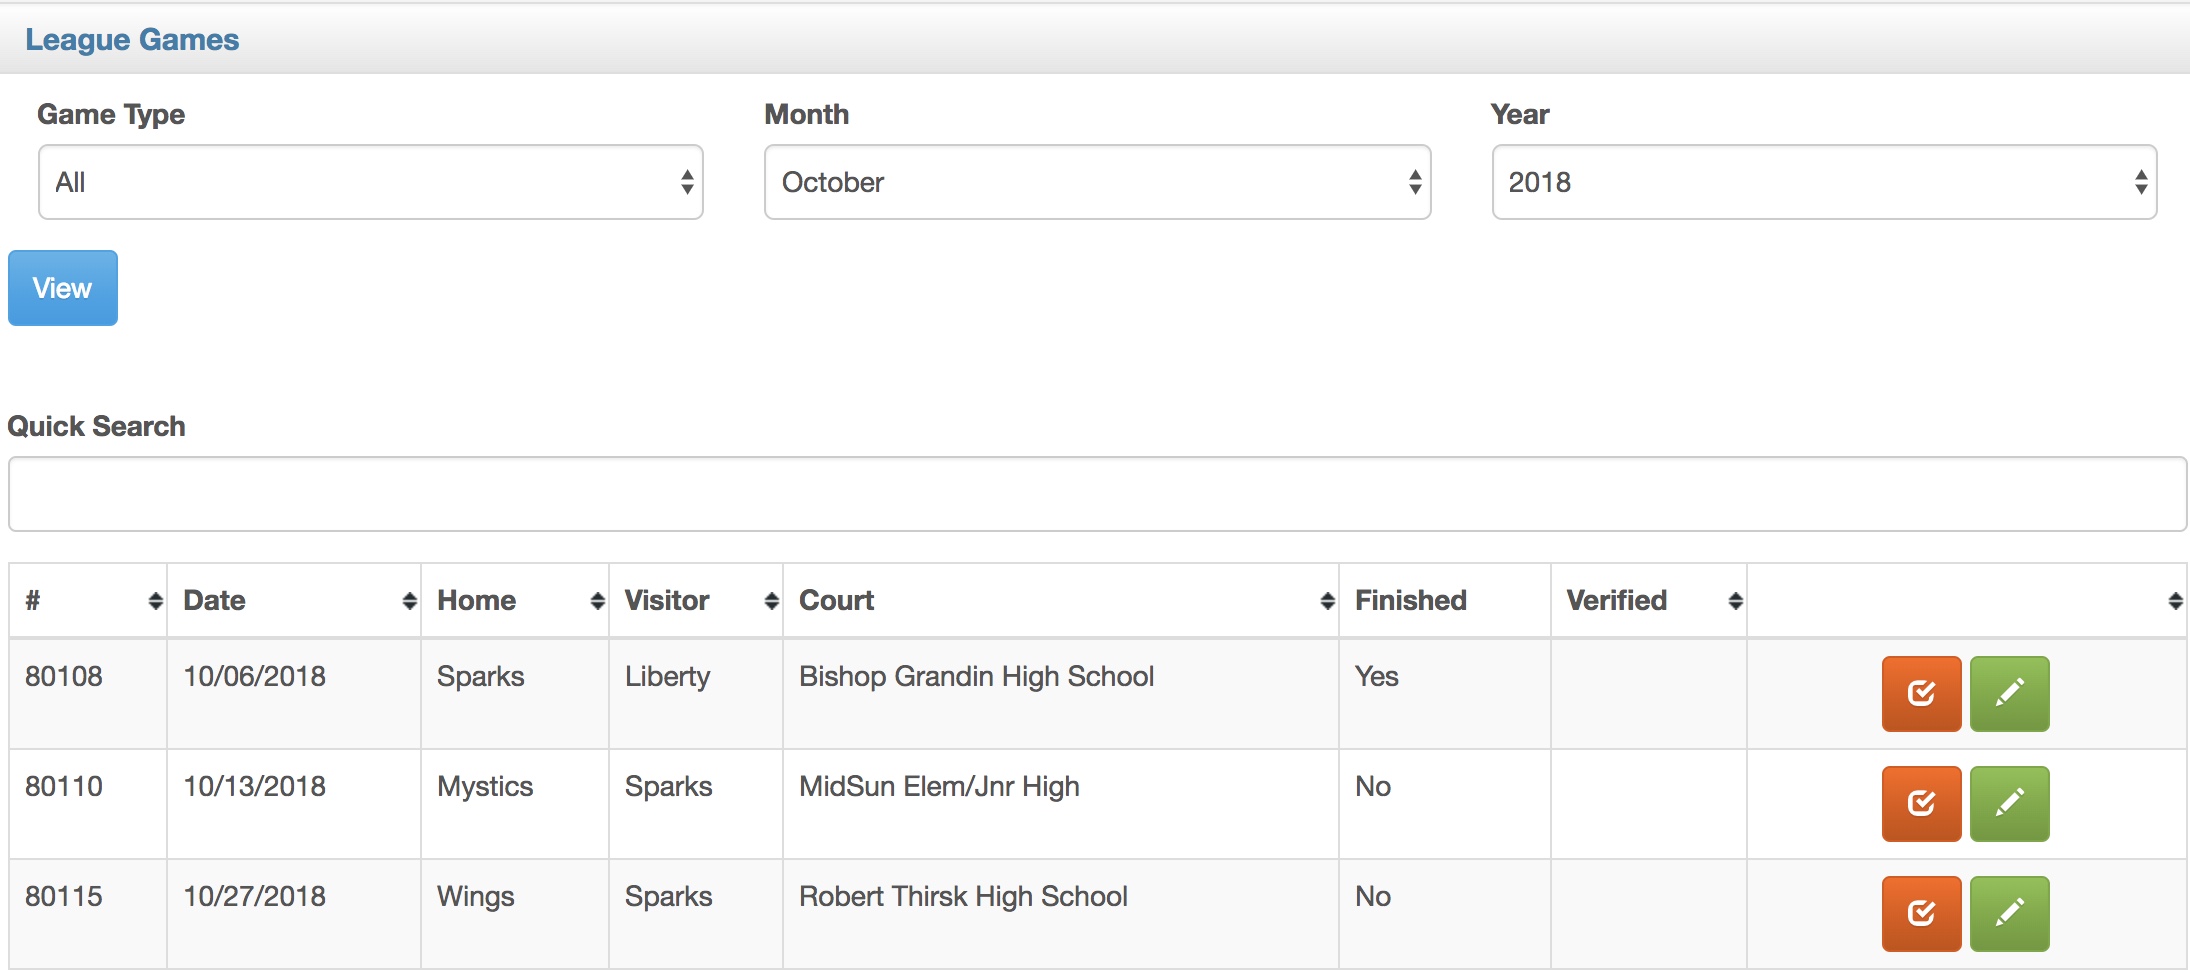Viewport: 2190px width, 970px height.
Task: Sort by Date column sort arrows
Action: (409, 601)
